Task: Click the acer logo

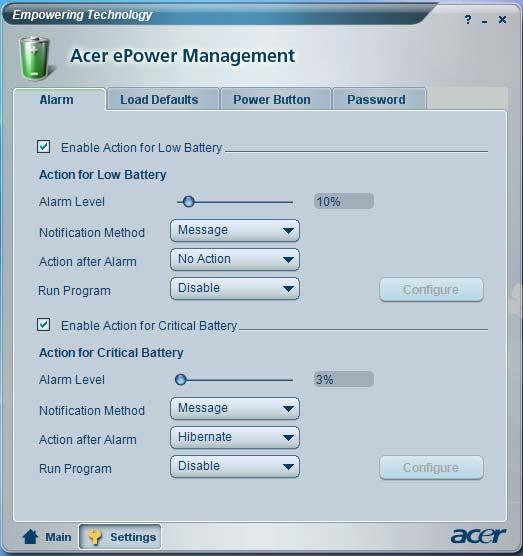Action: coord(478,535)
